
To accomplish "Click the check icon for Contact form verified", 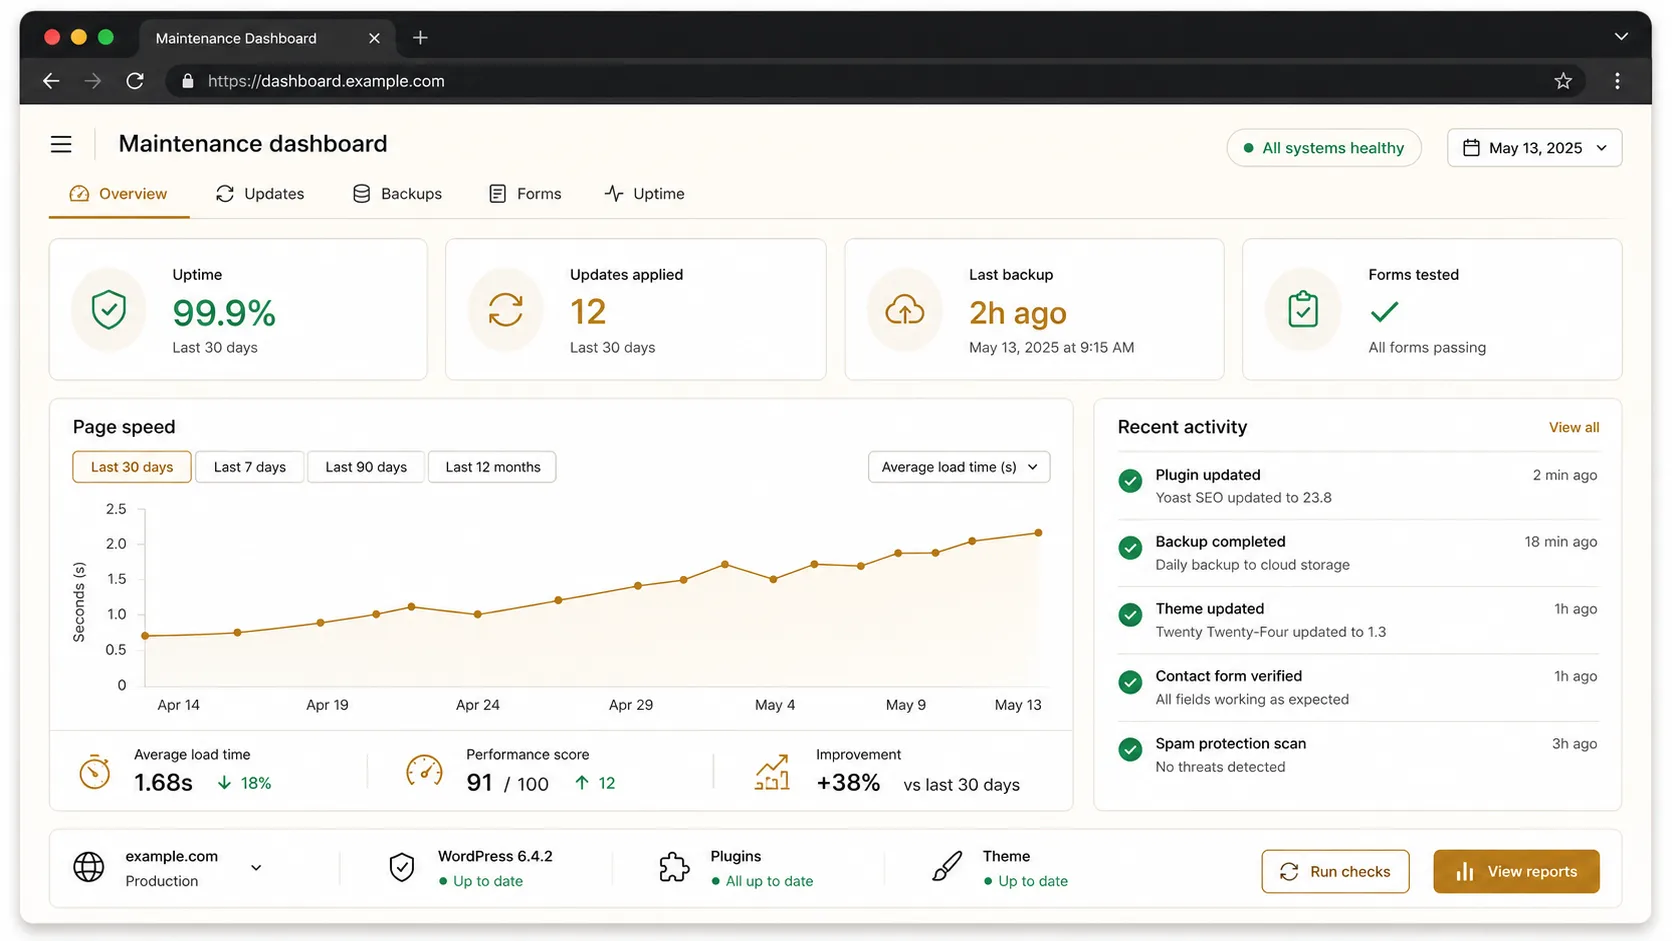I will pyautogui.click(x=1130, y=683).
